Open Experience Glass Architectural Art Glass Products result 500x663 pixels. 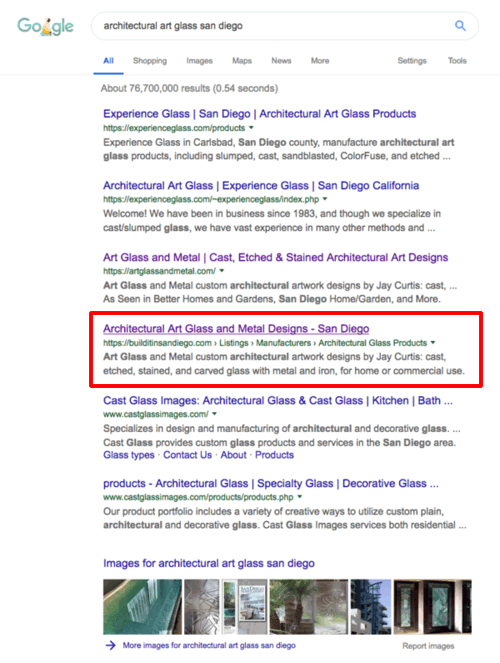(260, 114)
